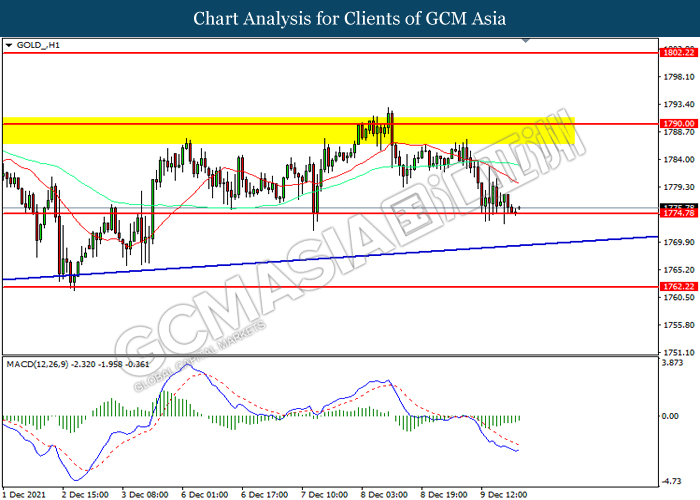Image resolution: width=700 pixels, height=500 pixels.
Task: Click the 7 Dec 10:00 time label
Action: pos(327,495)
